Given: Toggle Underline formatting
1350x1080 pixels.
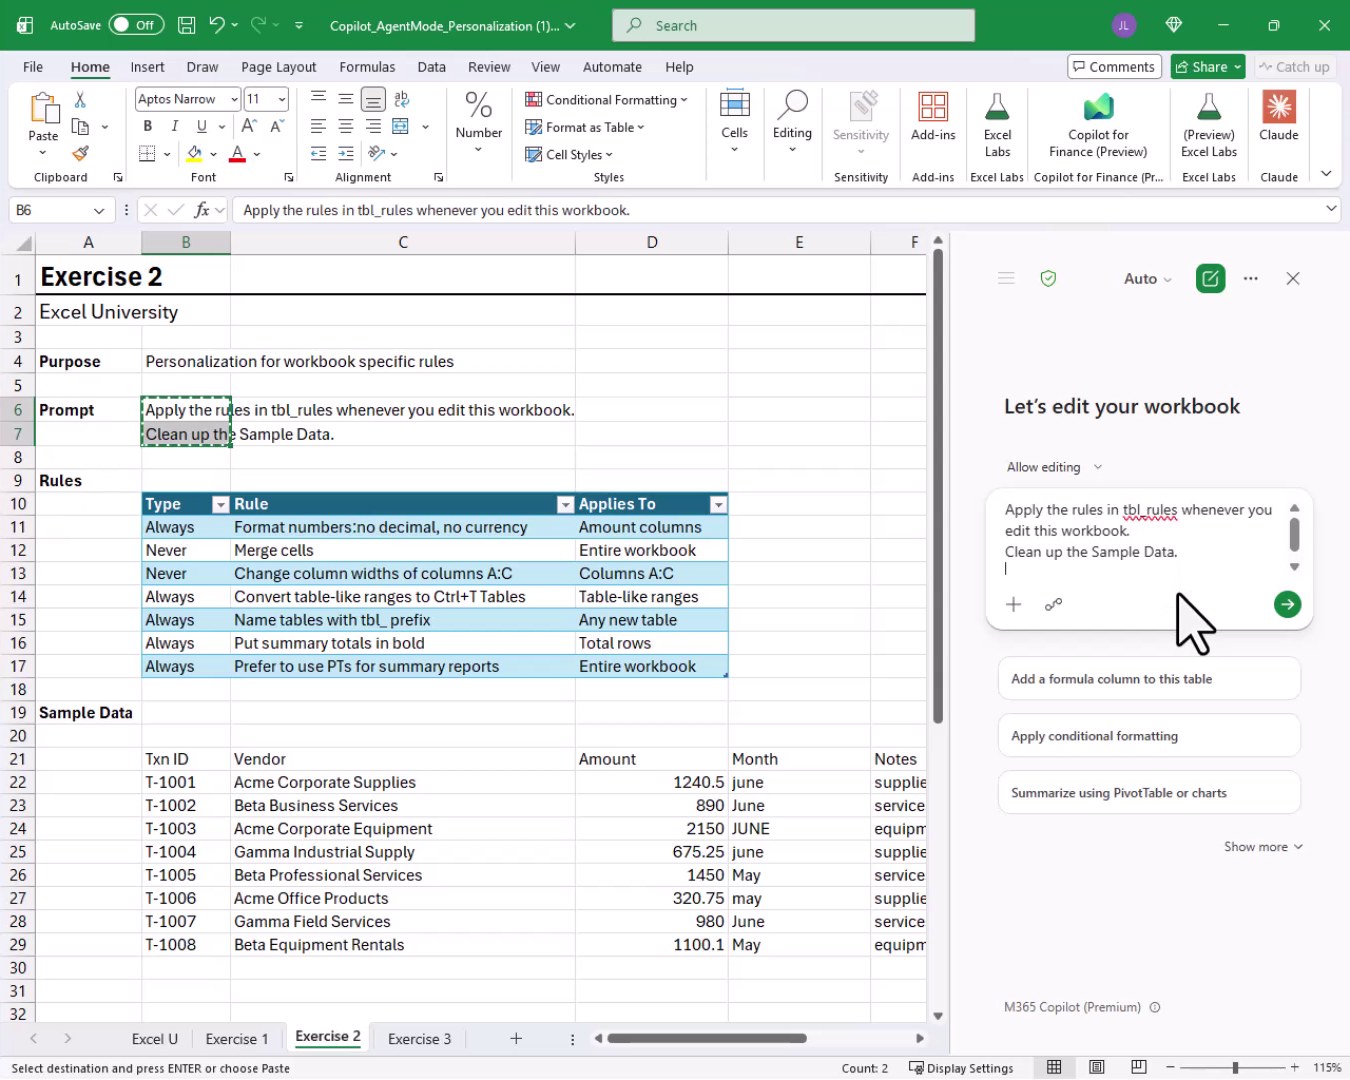Looking at the screenshot, I should 202,126.
